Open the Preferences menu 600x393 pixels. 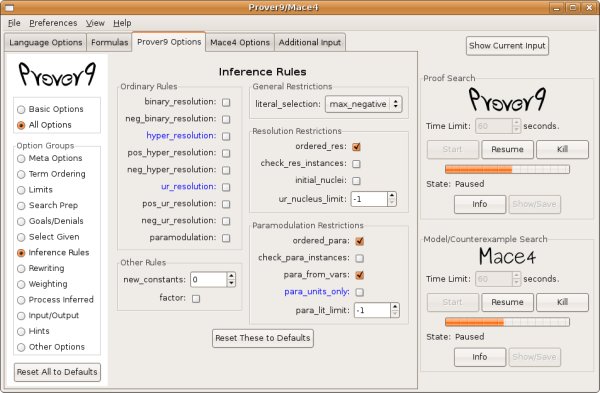(53, 23)
